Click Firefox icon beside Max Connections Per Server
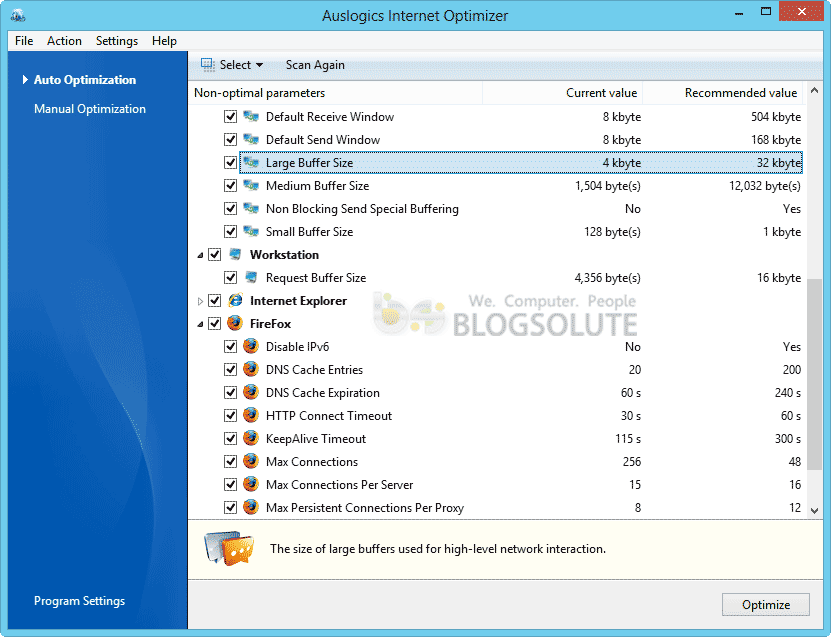The image size is (831, 637). [251, 484]
